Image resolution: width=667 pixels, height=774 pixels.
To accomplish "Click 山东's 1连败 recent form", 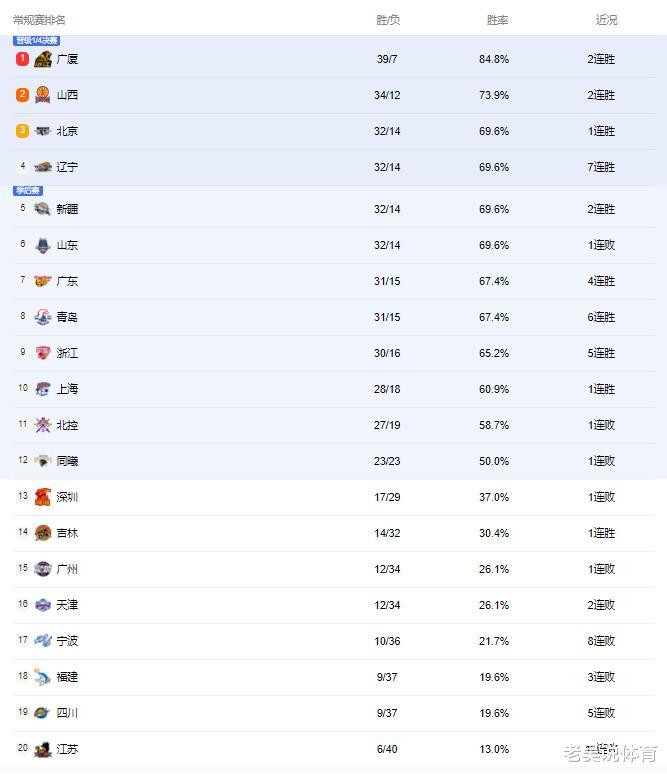I will point(601,245).
